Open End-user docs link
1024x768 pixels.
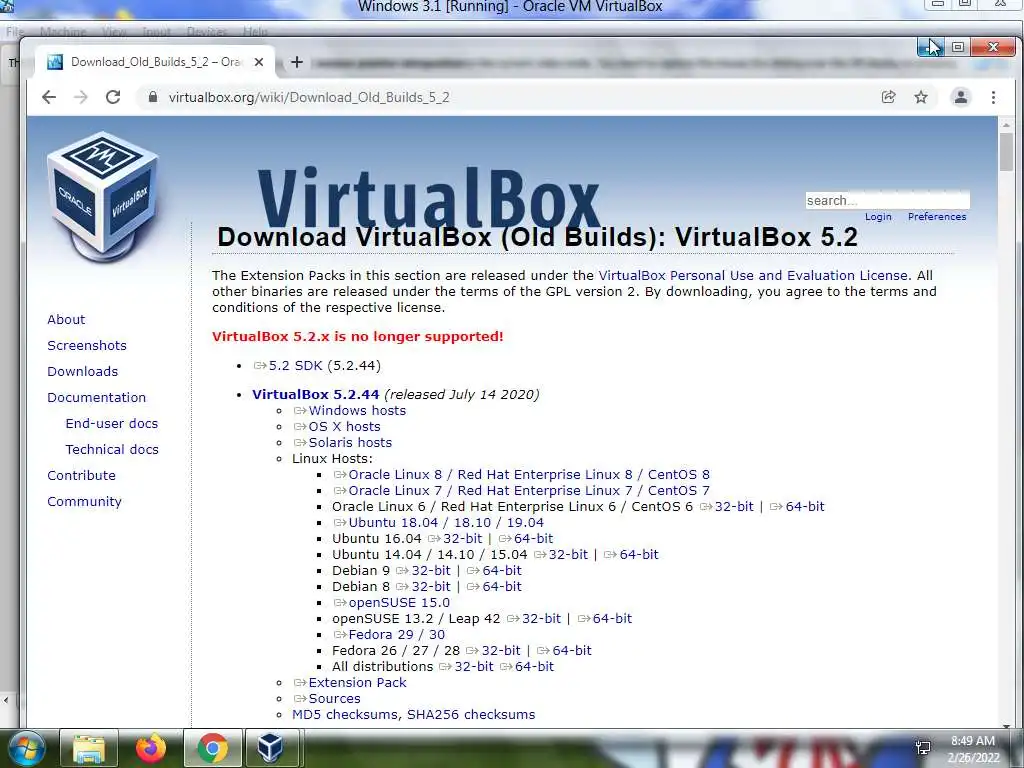112,423
